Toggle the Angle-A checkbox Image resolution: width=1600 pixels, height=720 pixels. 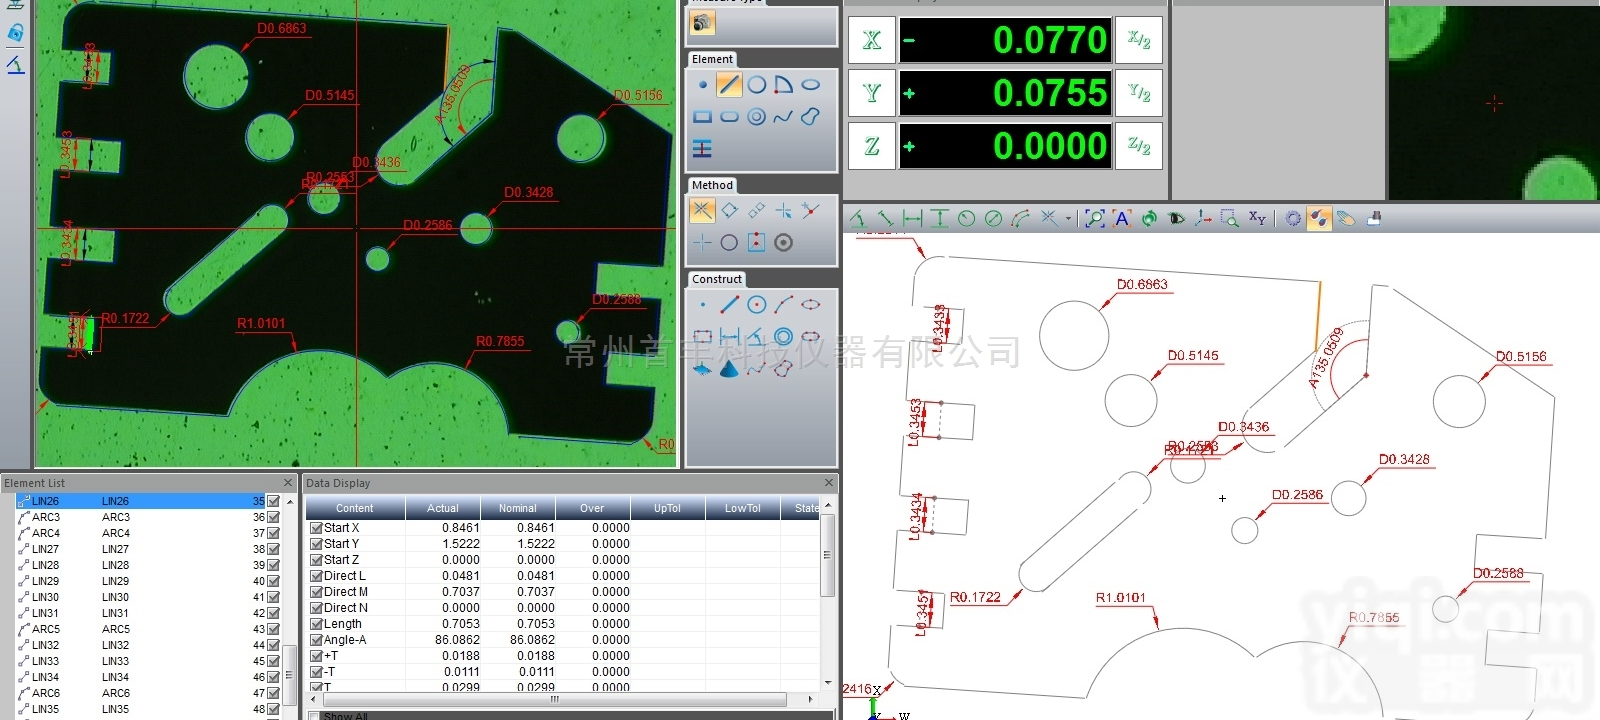[x=316, y=640]
